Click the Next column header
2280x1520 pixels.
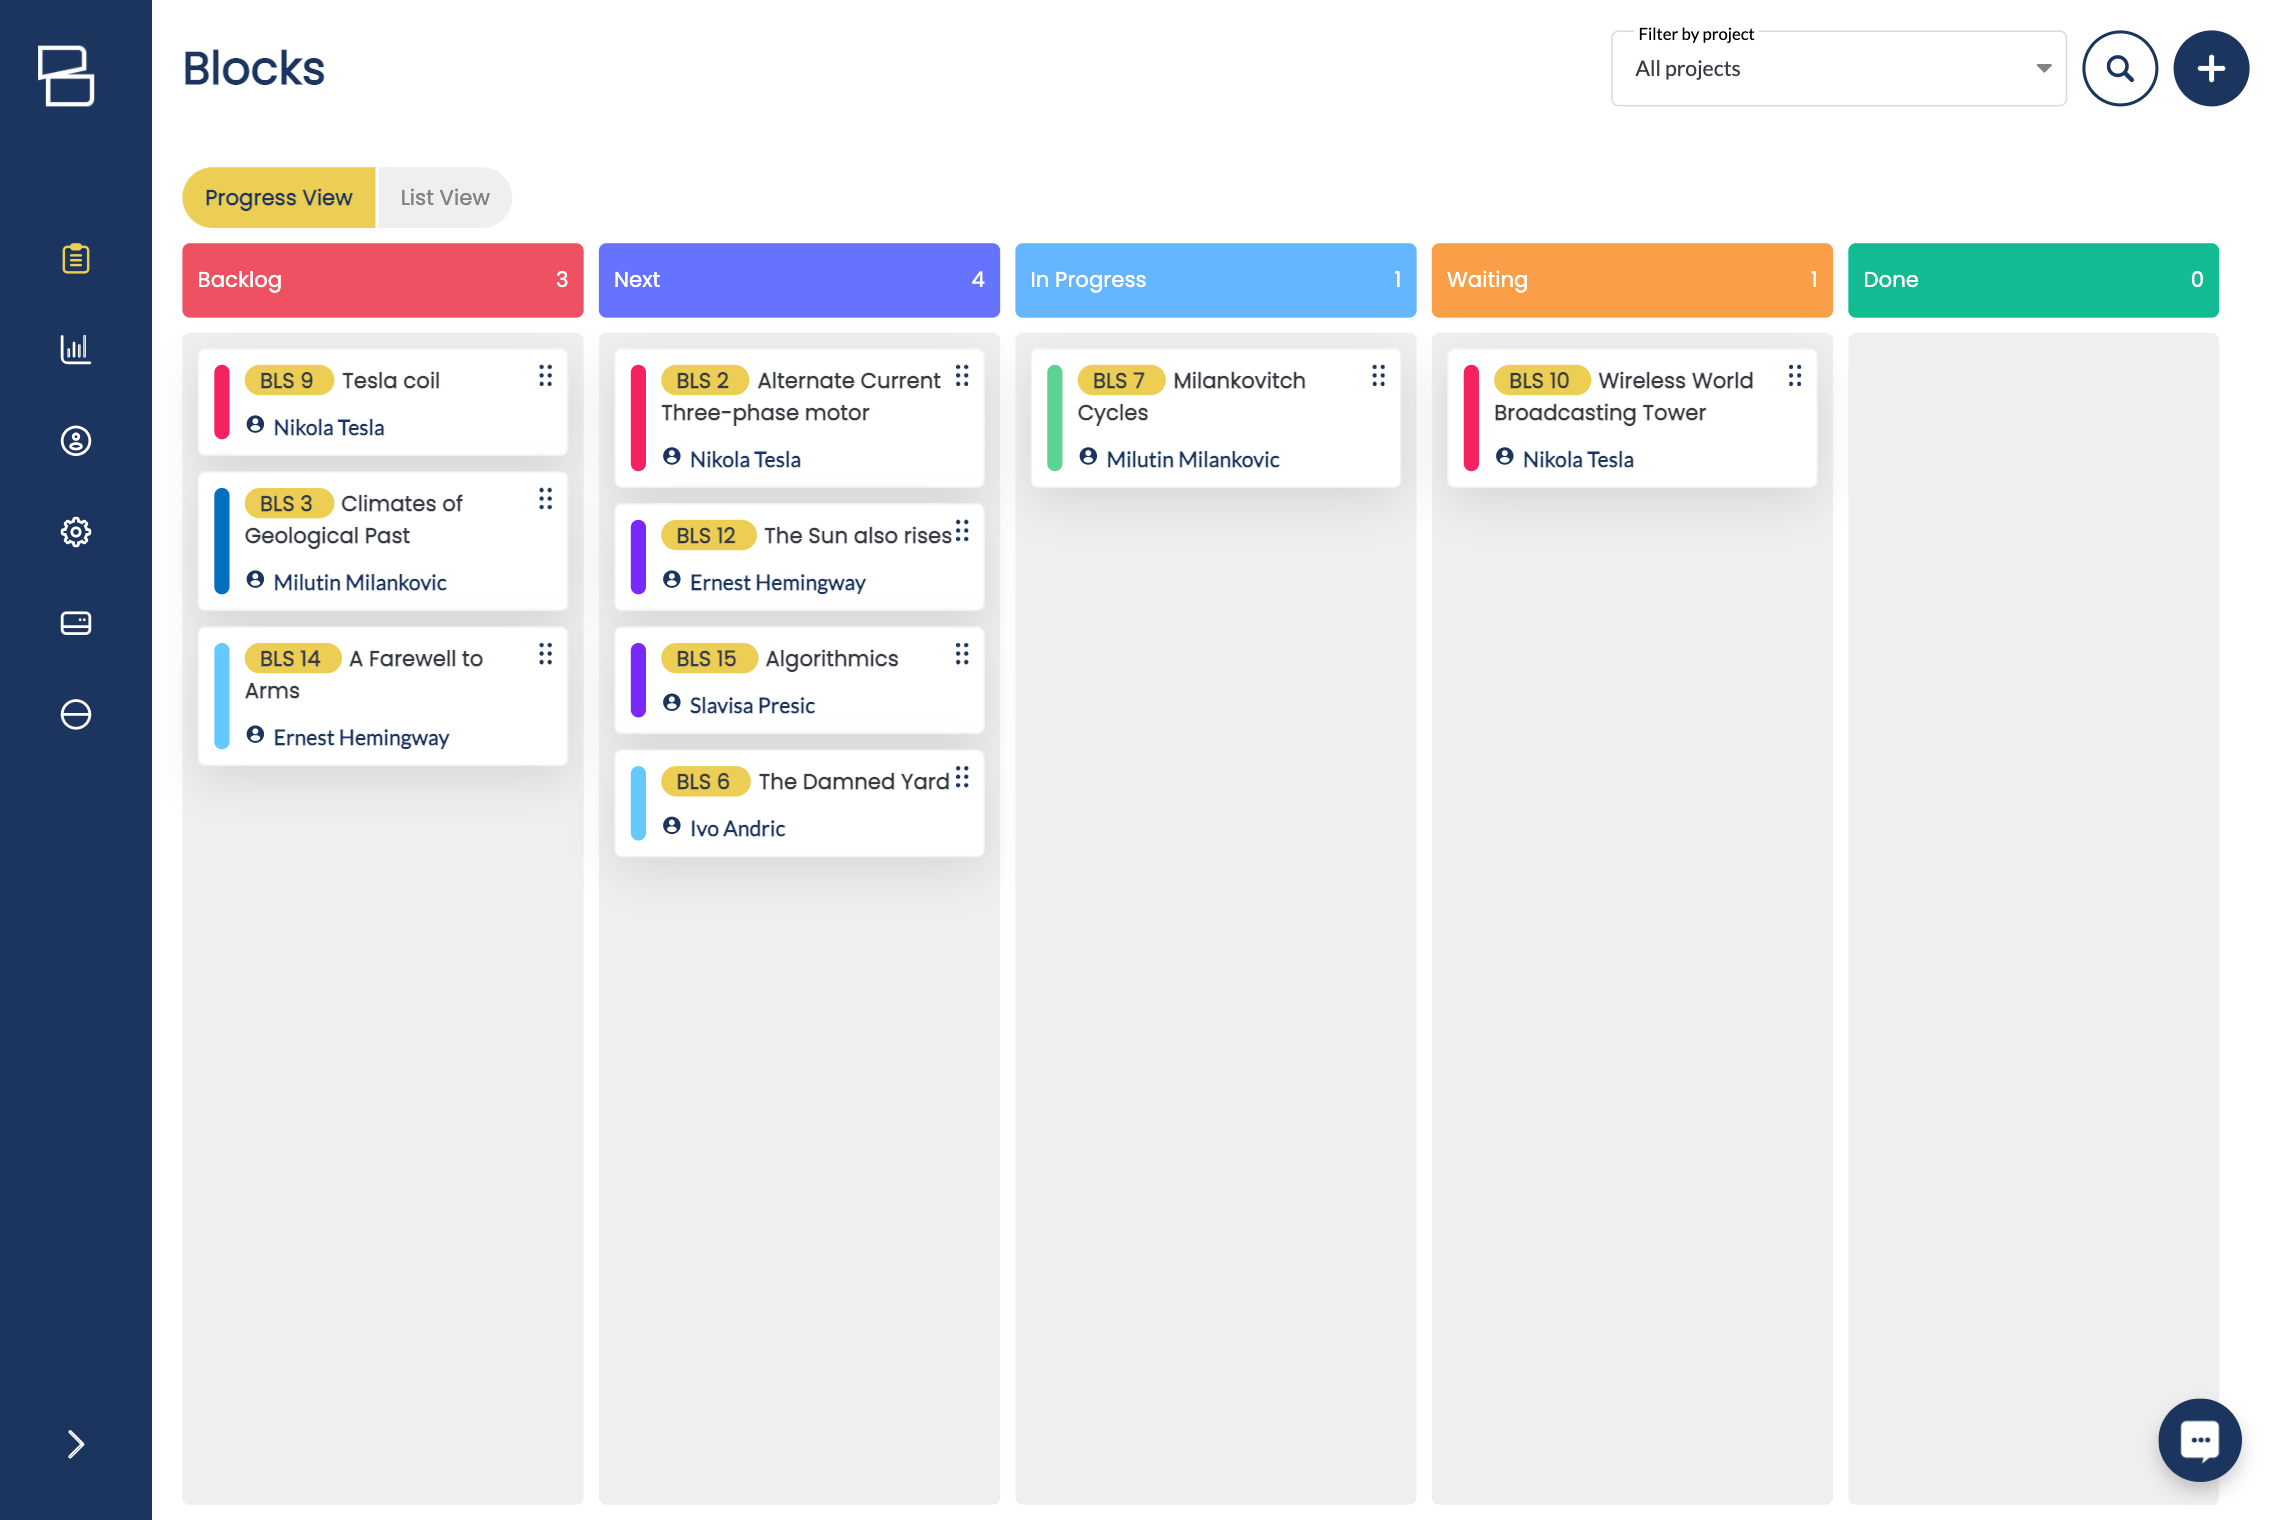coord(799,280)
